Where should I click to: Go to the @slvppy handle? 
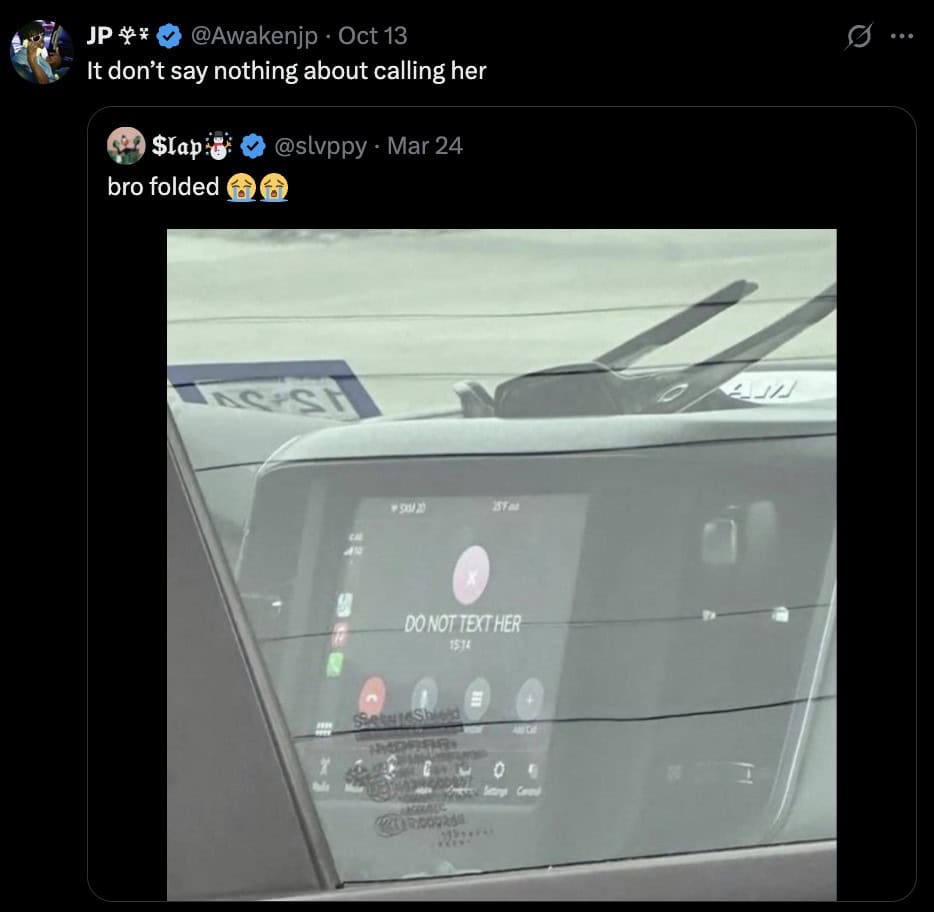click(319, 146)
